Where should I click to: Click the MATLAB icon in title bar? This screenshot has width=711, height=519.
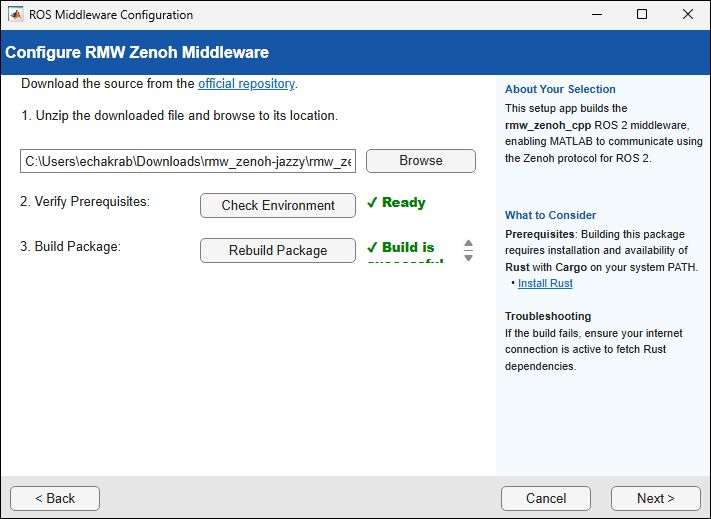[x=15, y=15]
